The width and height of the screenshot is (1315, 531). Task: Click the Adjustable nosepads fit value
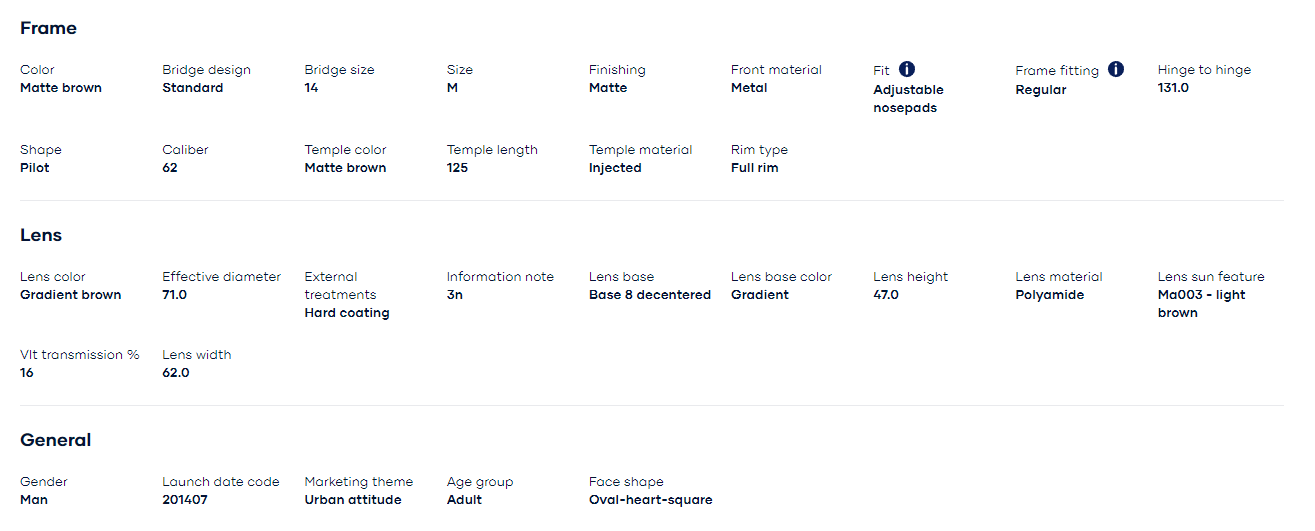tap(908, 99)
